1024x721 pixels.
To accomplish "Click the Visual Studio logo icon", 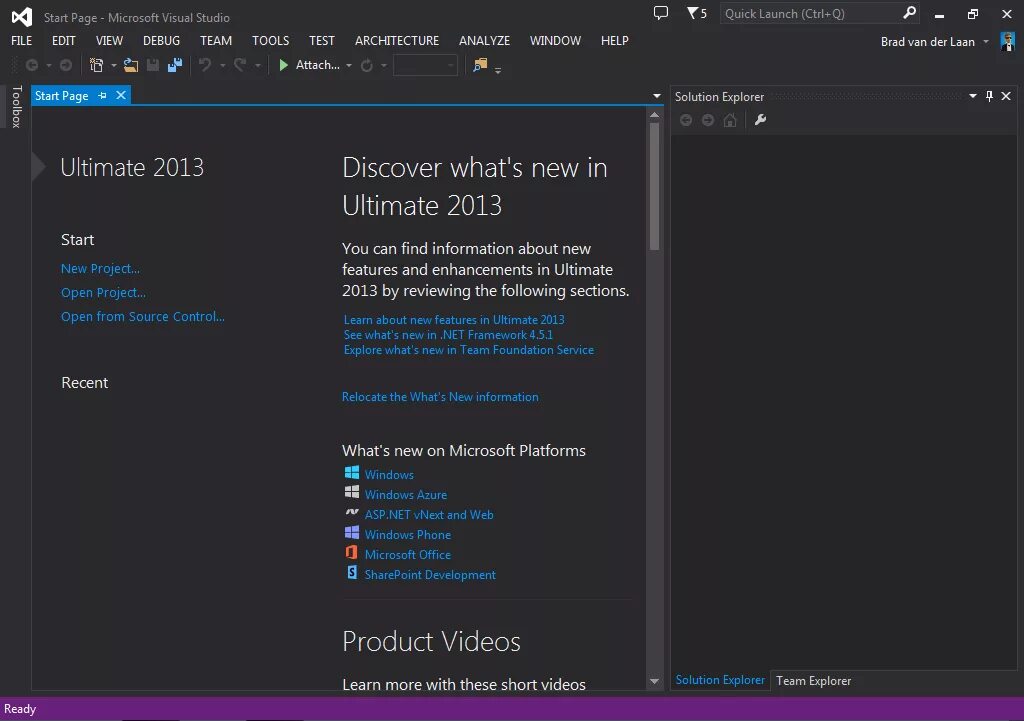I will tap(22, 17).
